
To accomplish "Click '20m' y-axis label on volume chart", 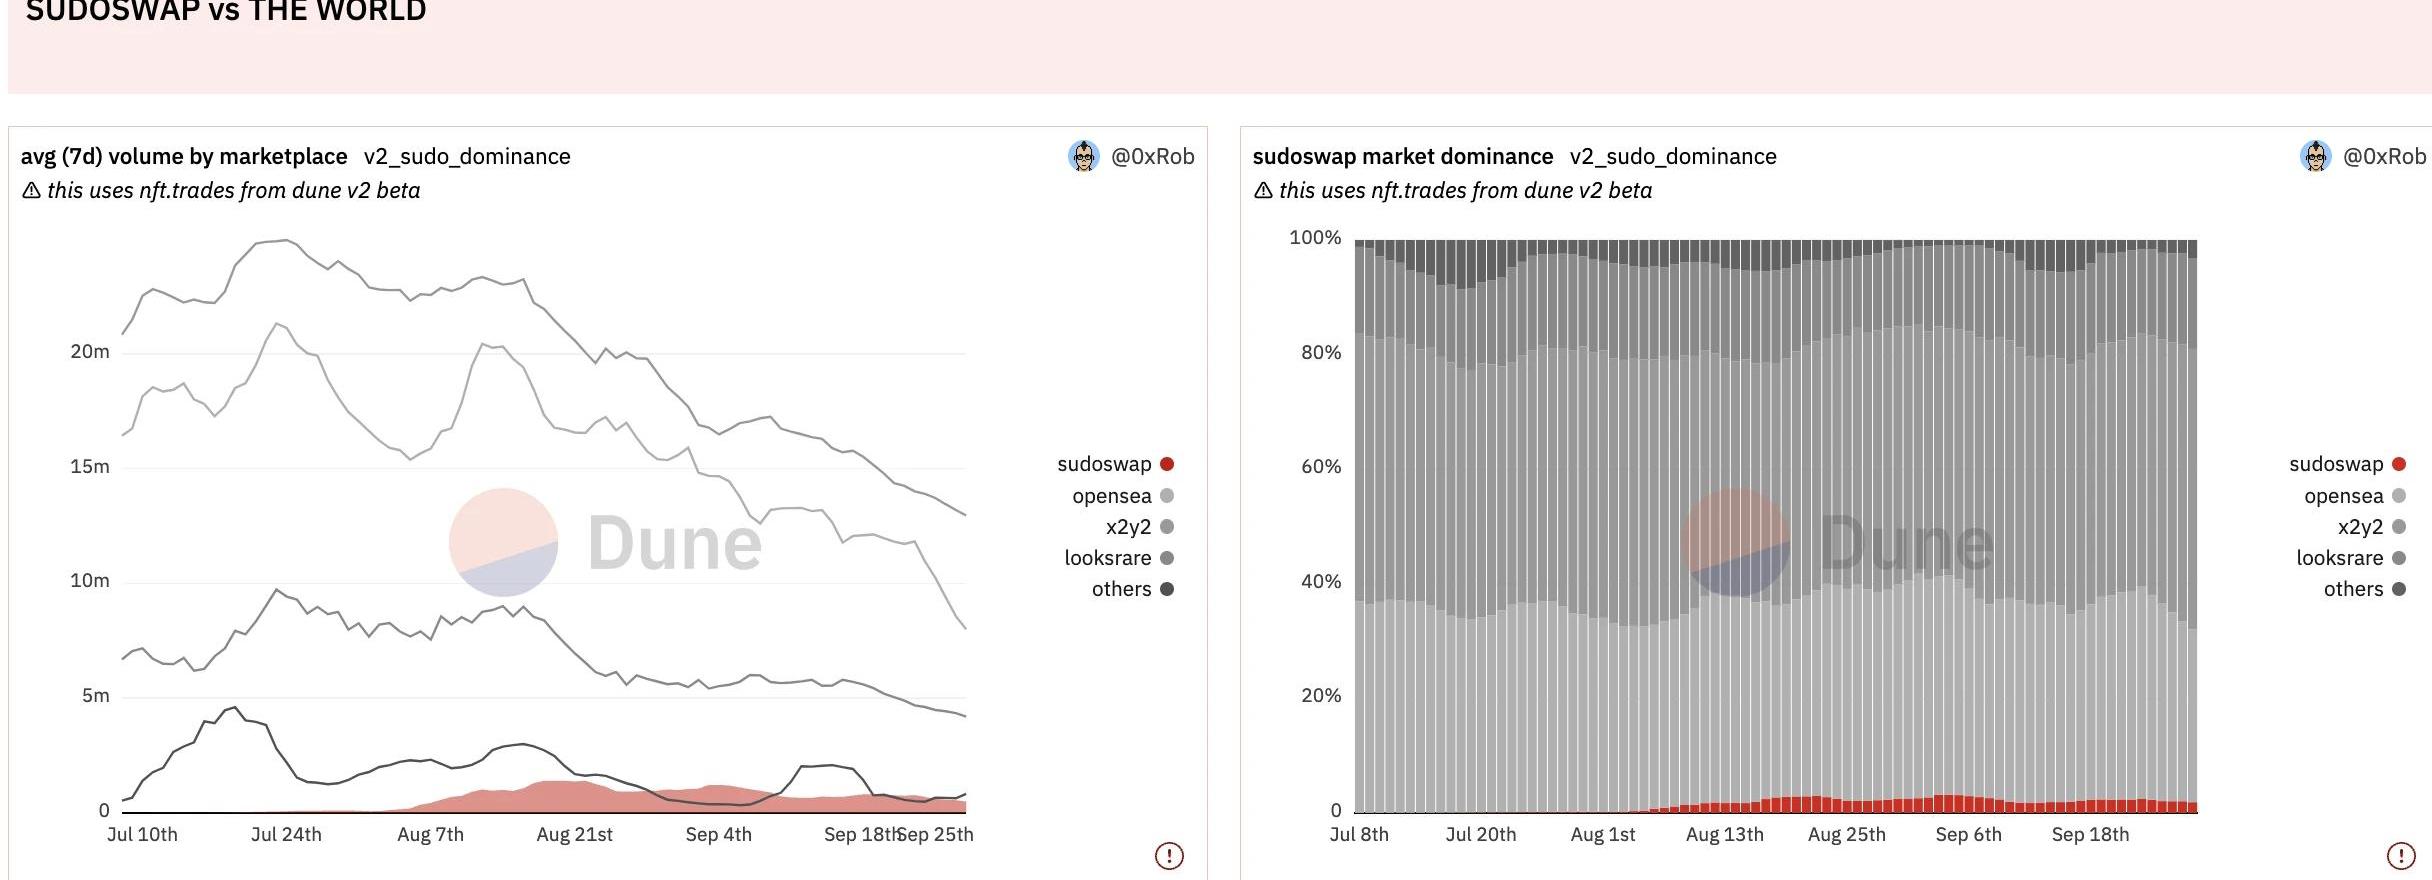I will click(x=90, y=352).
